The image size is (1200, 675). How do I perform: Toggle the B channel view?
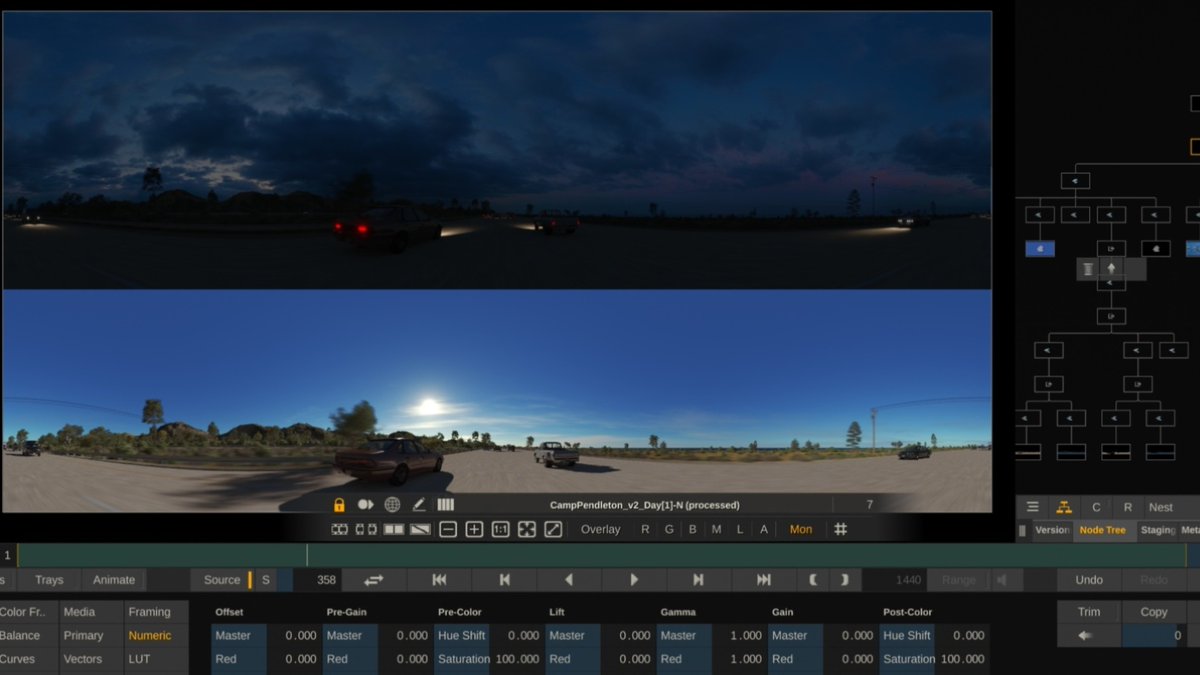point(693,529)
